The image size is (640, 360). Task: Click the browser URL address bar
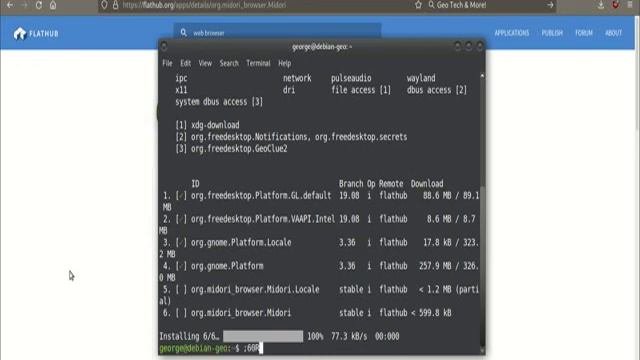(x=261, y=5)
